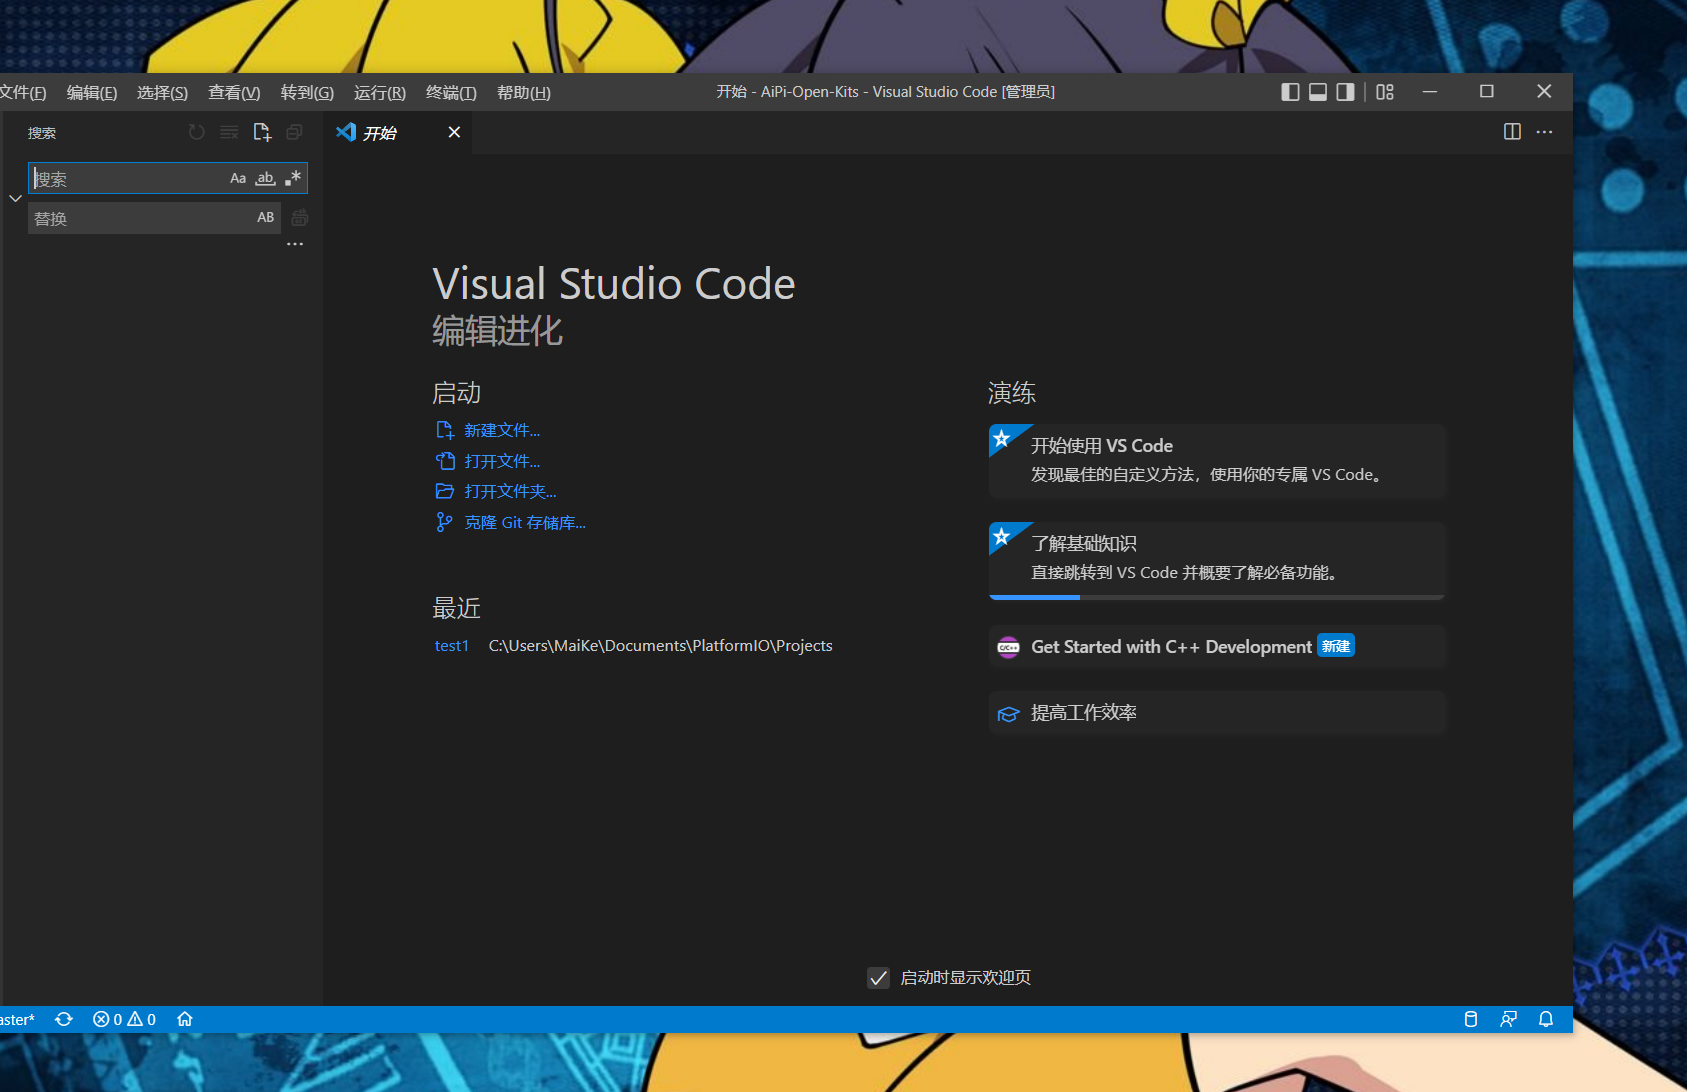Click 克隆 Git 存储库... link
The width and height of the screenshot is (1687, 1092).
[525, 522]
